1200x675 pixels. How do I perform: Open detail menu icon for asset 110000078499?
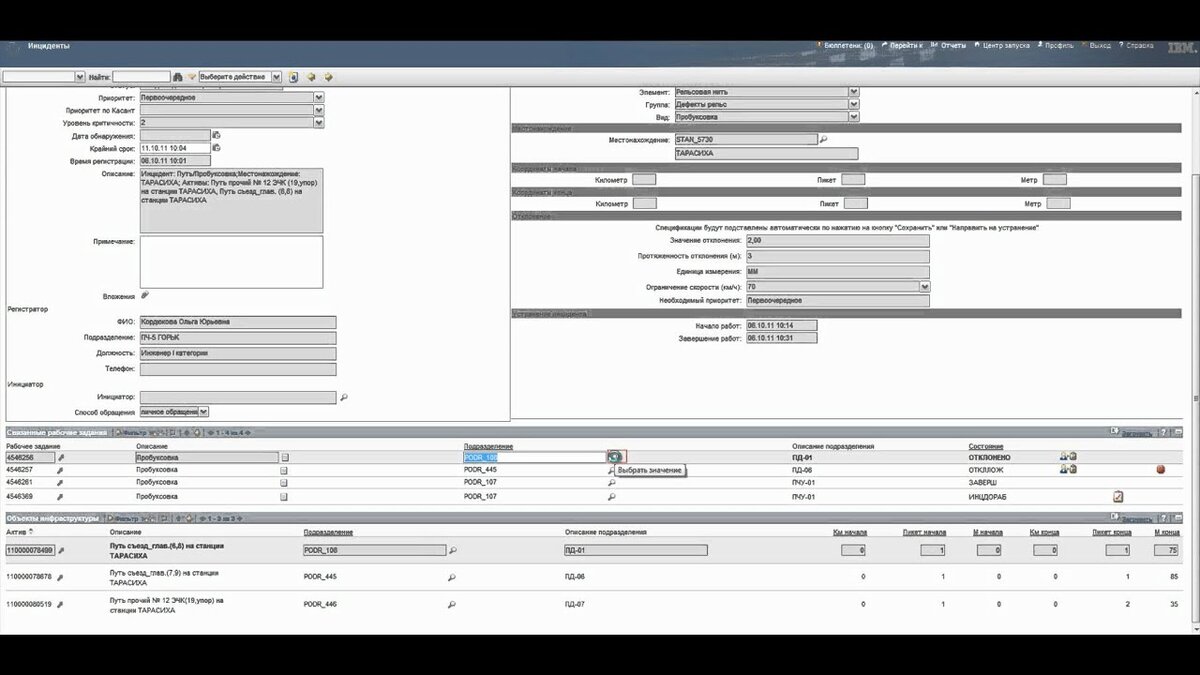[60, 550]
